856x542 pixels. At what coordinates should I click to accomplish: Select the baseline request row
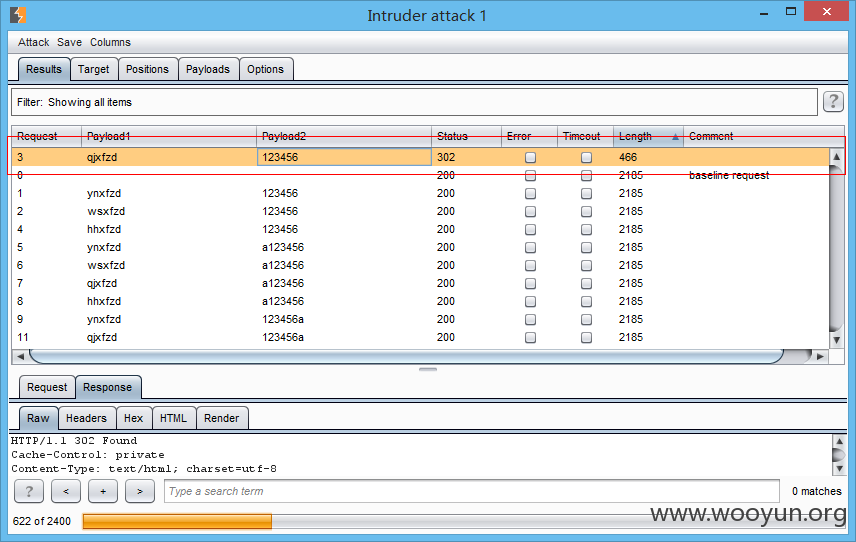point(420,175)
